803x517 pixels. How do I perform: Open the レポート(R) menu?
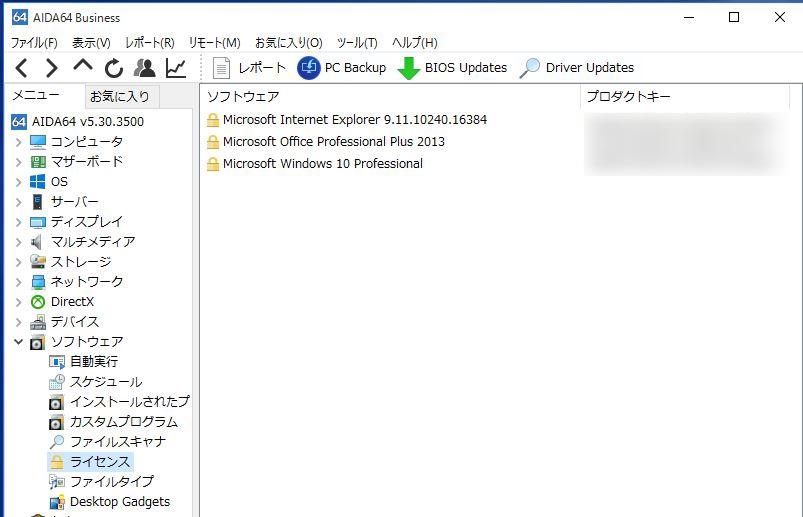pos(150,42)
